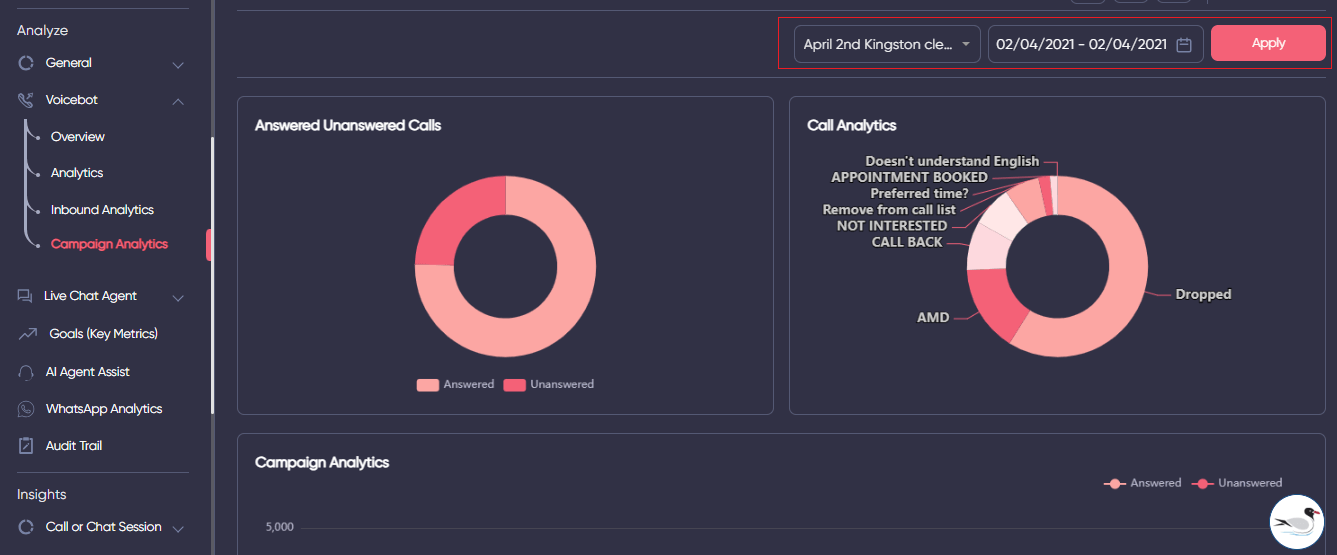Open the calendar icon in date field
Screen dimensions: 1337x555
[x=1184, y=44]
